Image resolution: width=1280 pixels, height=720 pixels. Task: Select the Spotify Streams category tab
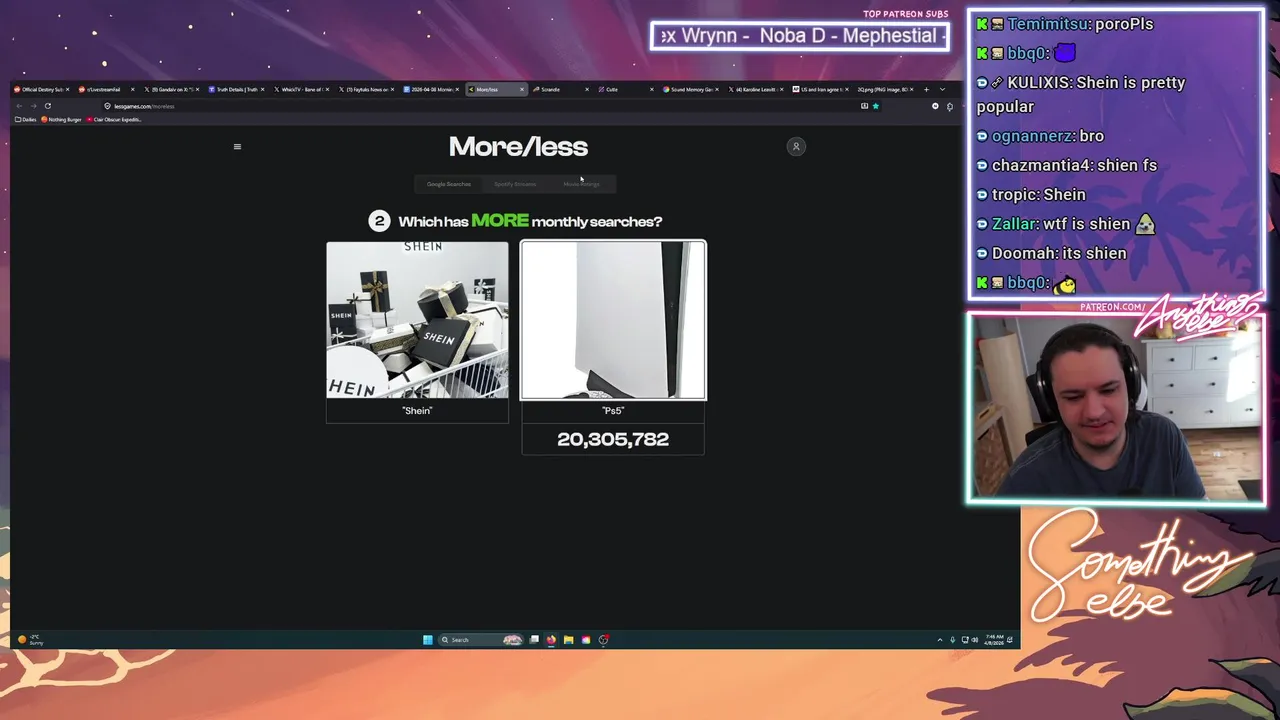515,184
